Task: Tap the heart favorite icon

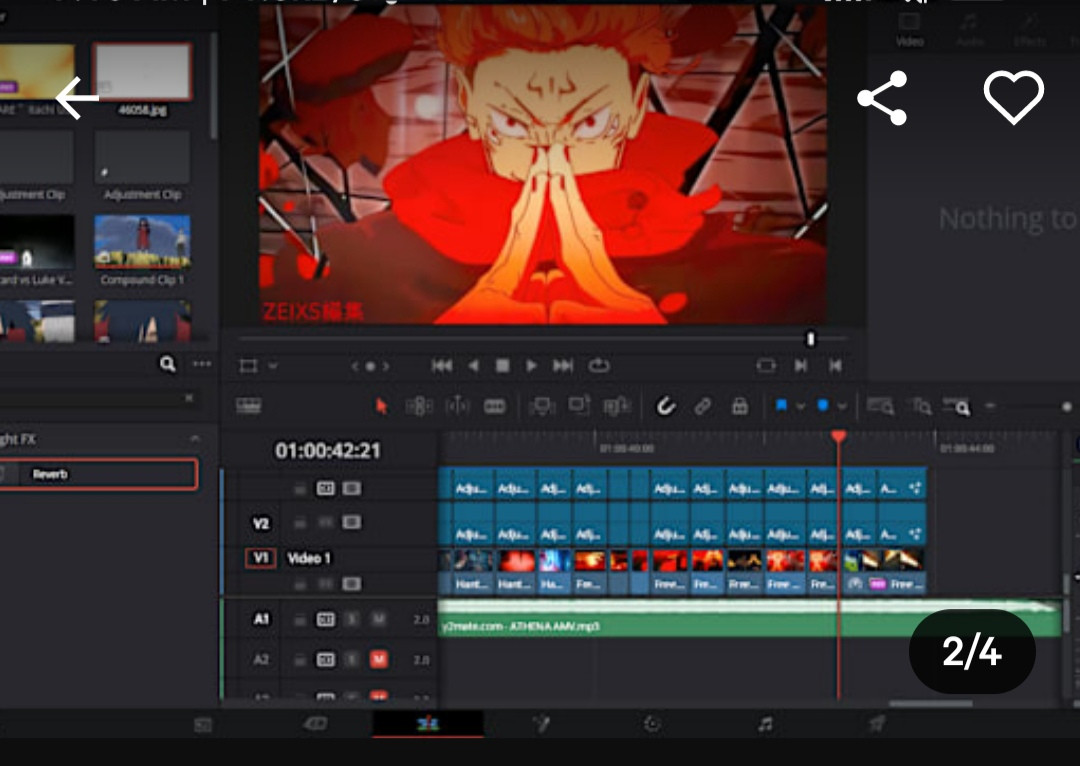Action: coord(1014,97)
